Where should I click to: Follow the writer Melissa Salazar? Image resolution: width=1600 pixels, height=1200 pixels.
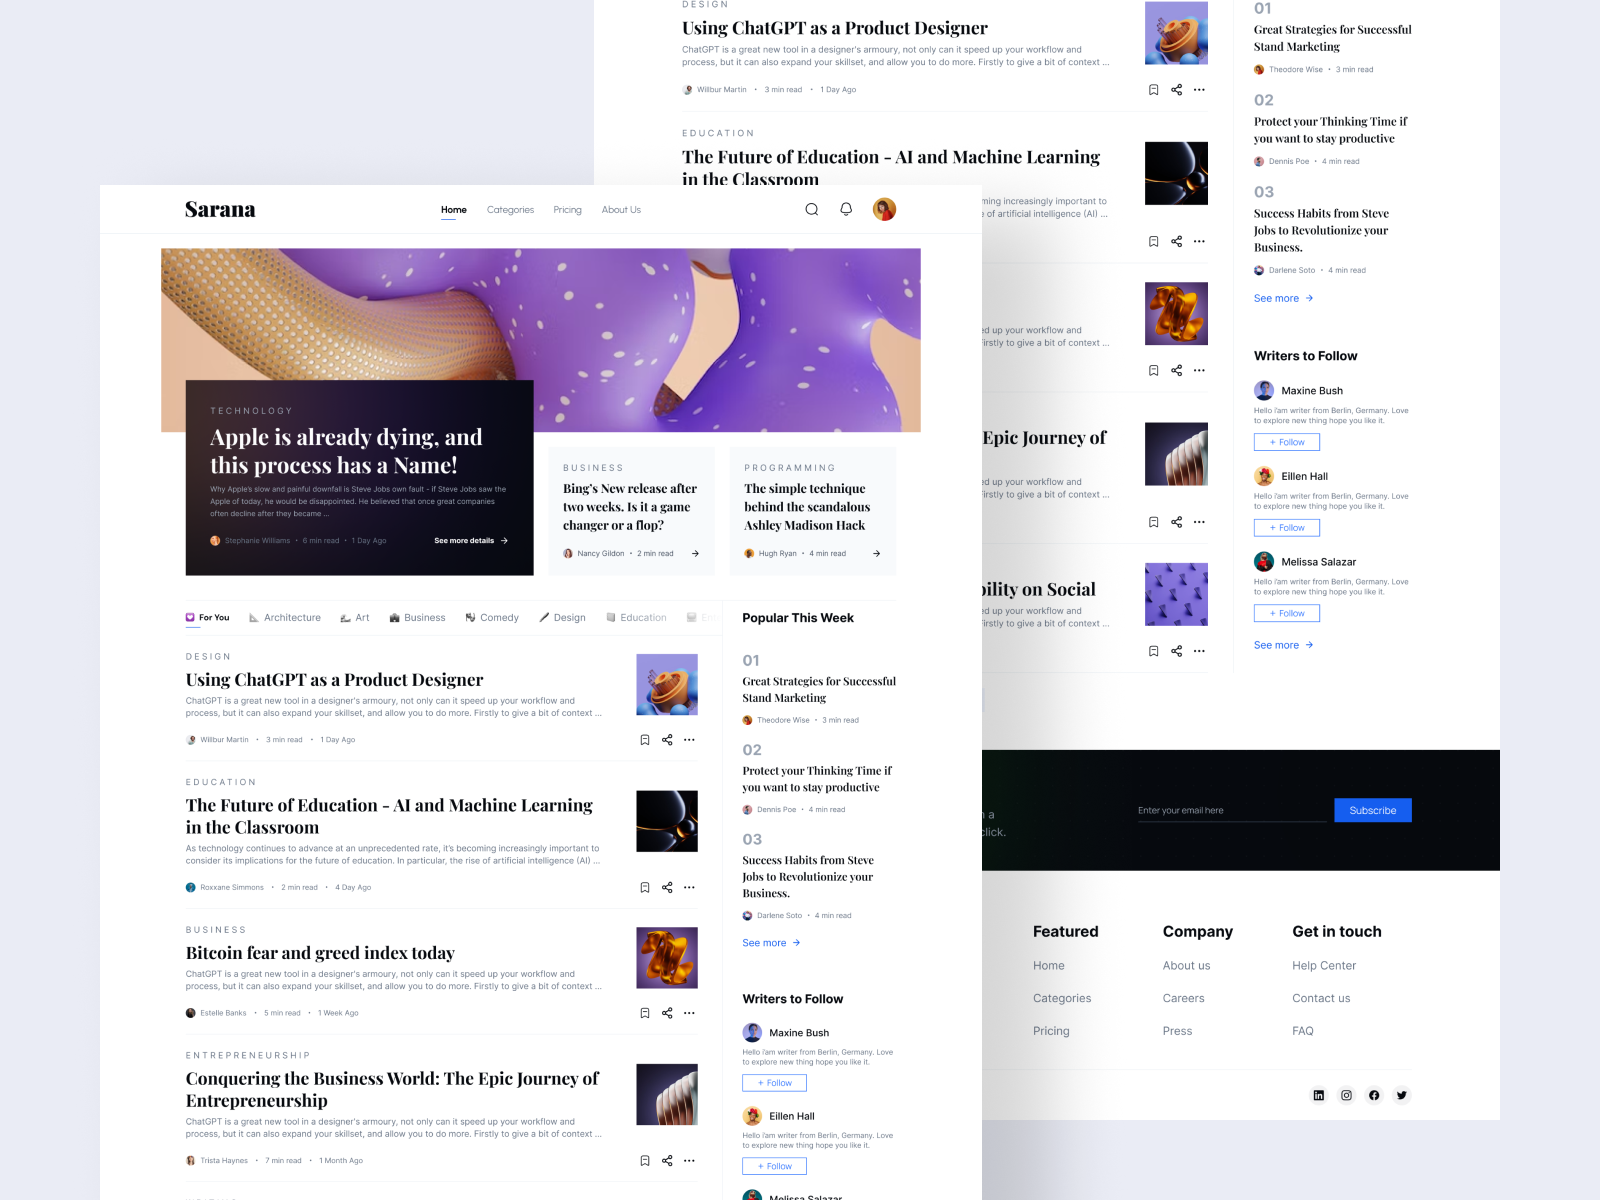[1287, 613]
